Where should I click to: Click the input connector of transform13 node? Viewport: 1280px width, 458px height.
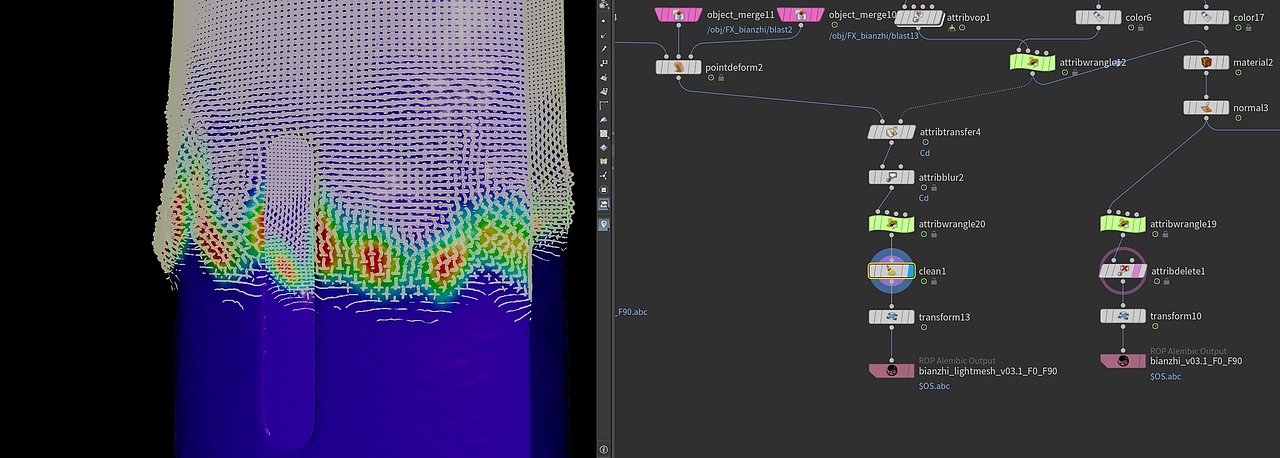[x=891, y=304]
